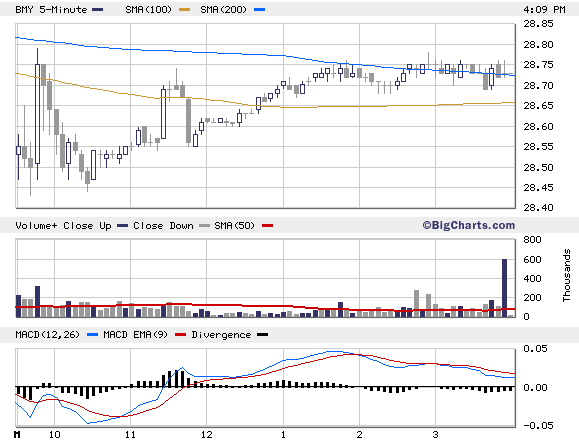Click the SMA(50) volume legend label
This screenshot has height=444, width=579.
(234, 226)
